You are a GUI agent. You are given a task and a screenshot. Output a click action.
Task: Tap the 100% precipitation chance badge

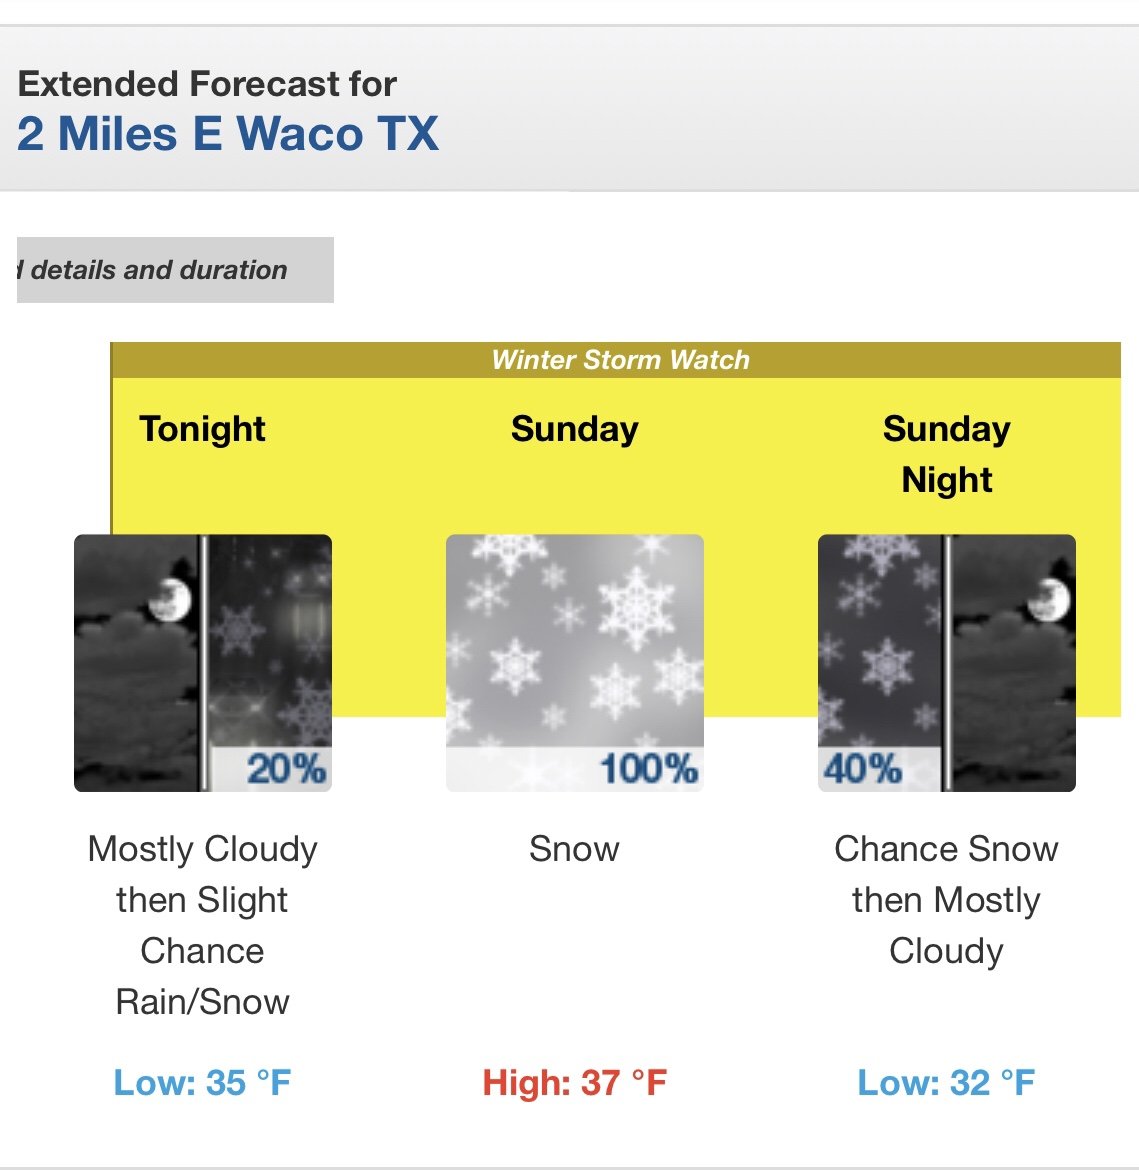(648, 769)
